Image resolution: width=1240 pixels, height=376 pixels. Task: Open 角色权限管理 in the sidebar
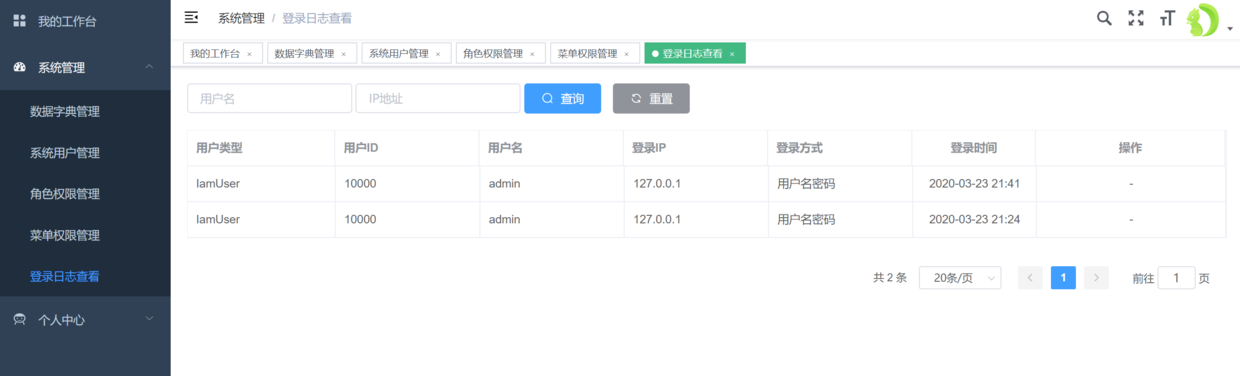(65, 194)
